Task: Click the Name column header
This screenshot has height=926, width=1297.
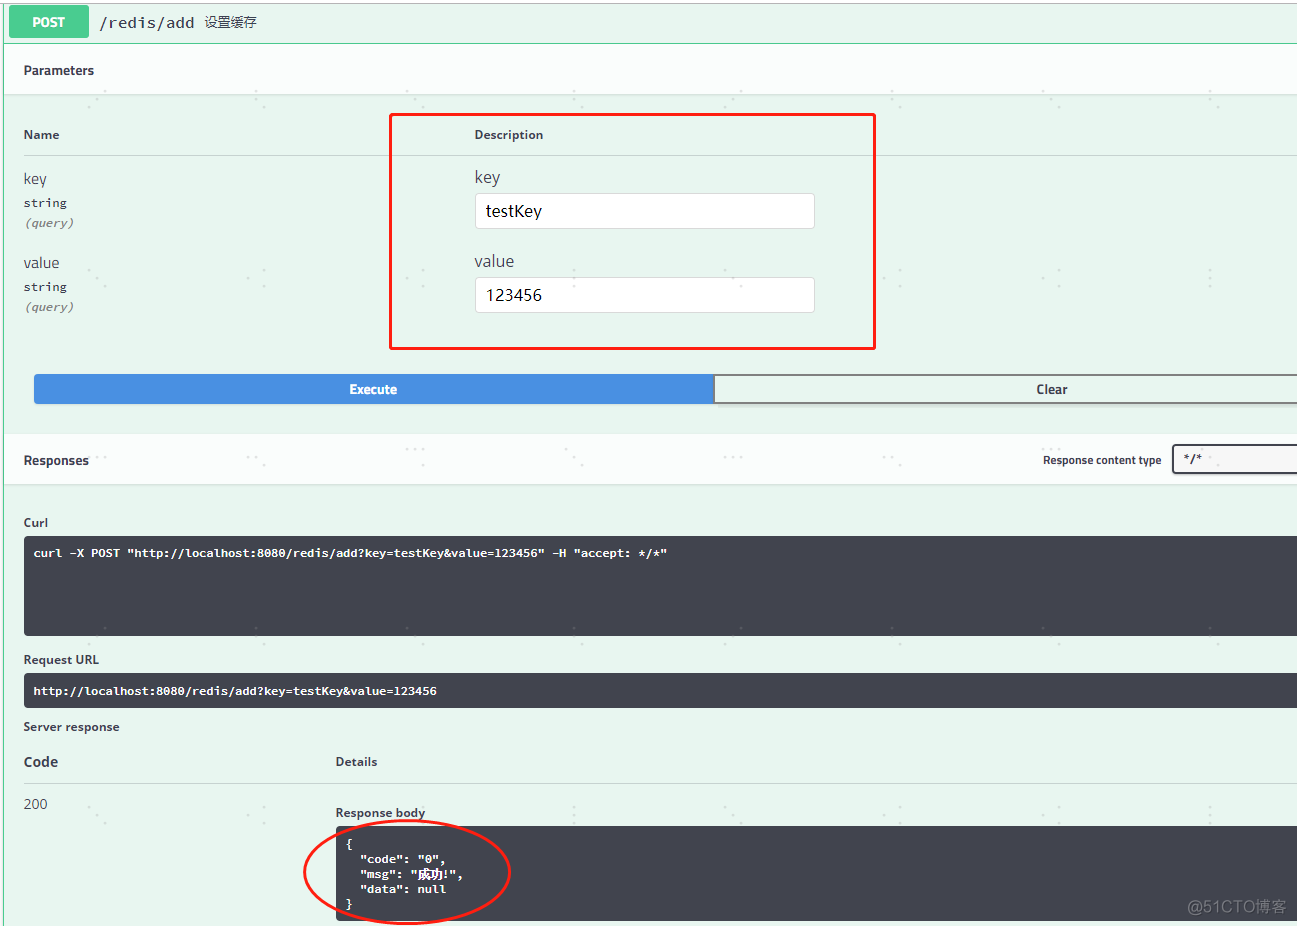Action: click(x=41, y=135)
